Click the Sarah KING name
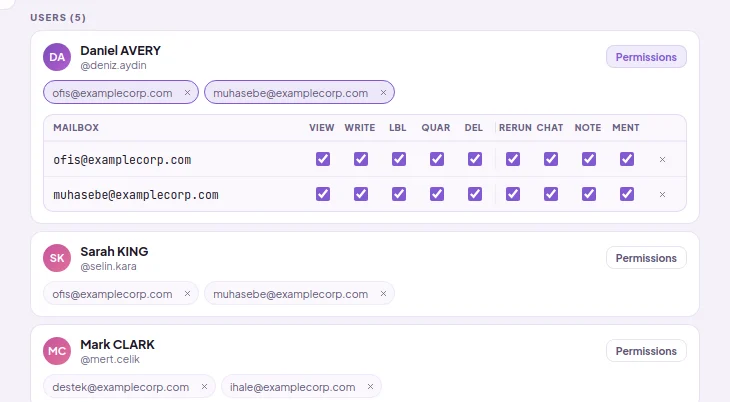 pos(114,252)
